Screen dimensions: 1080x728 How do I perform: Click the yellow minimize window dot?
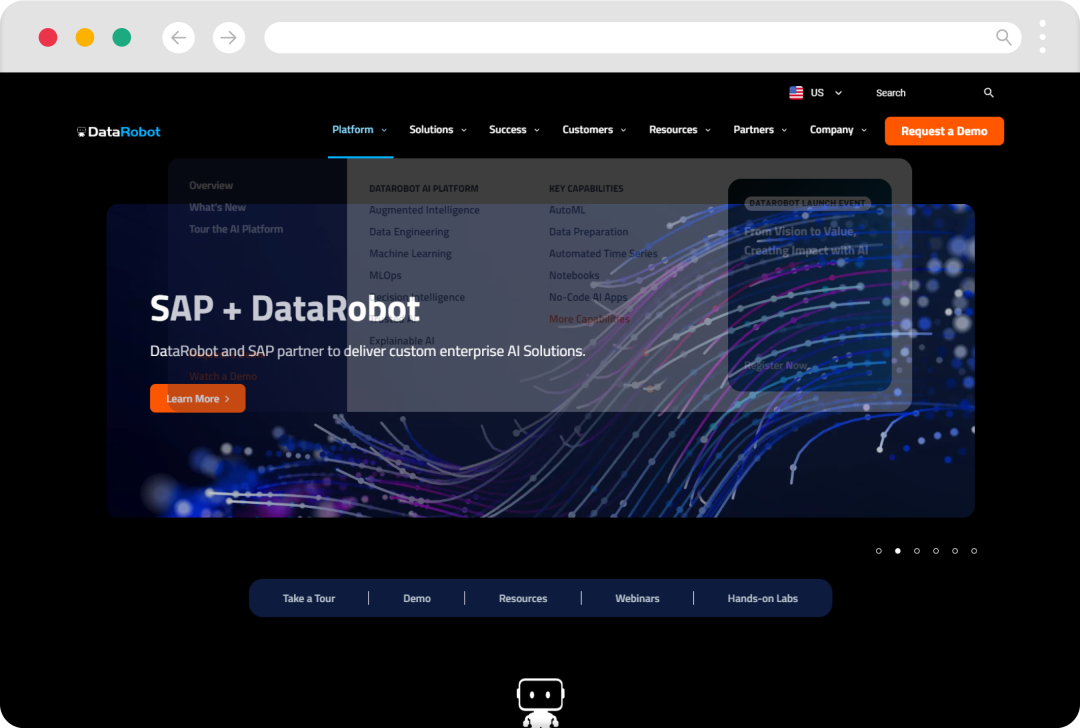(x=85, y=37)
